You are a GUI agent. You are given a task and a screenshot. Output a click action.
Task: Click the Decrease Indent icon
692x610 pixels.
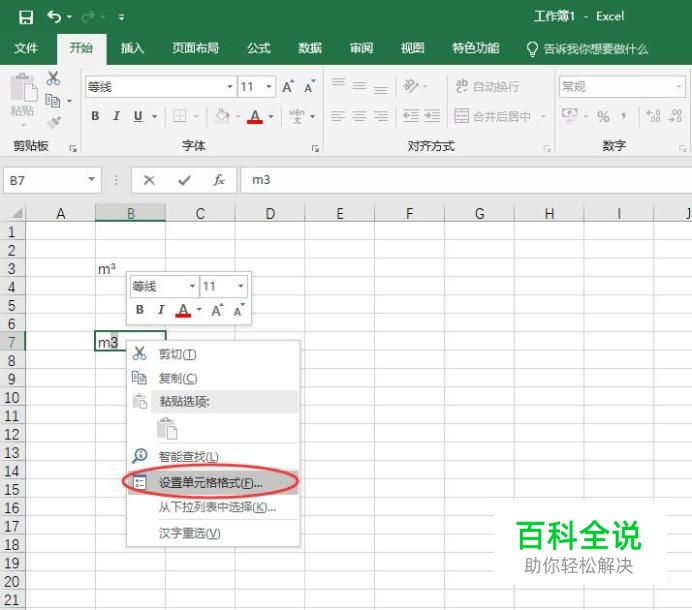(x=410, y=116)
